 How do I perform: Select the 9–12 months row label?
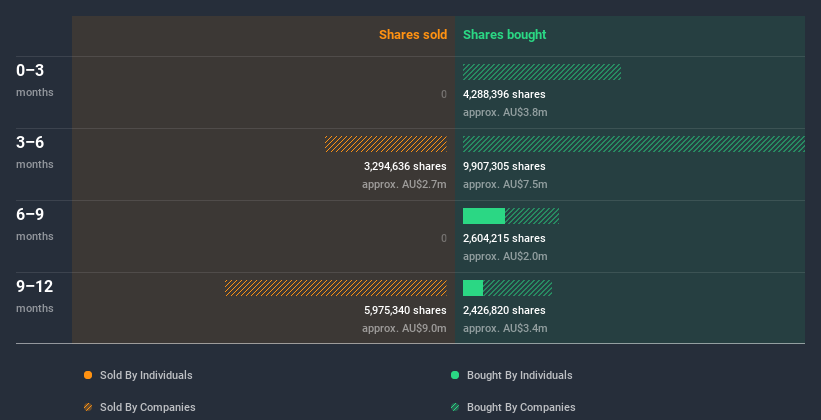click(34, 287)
